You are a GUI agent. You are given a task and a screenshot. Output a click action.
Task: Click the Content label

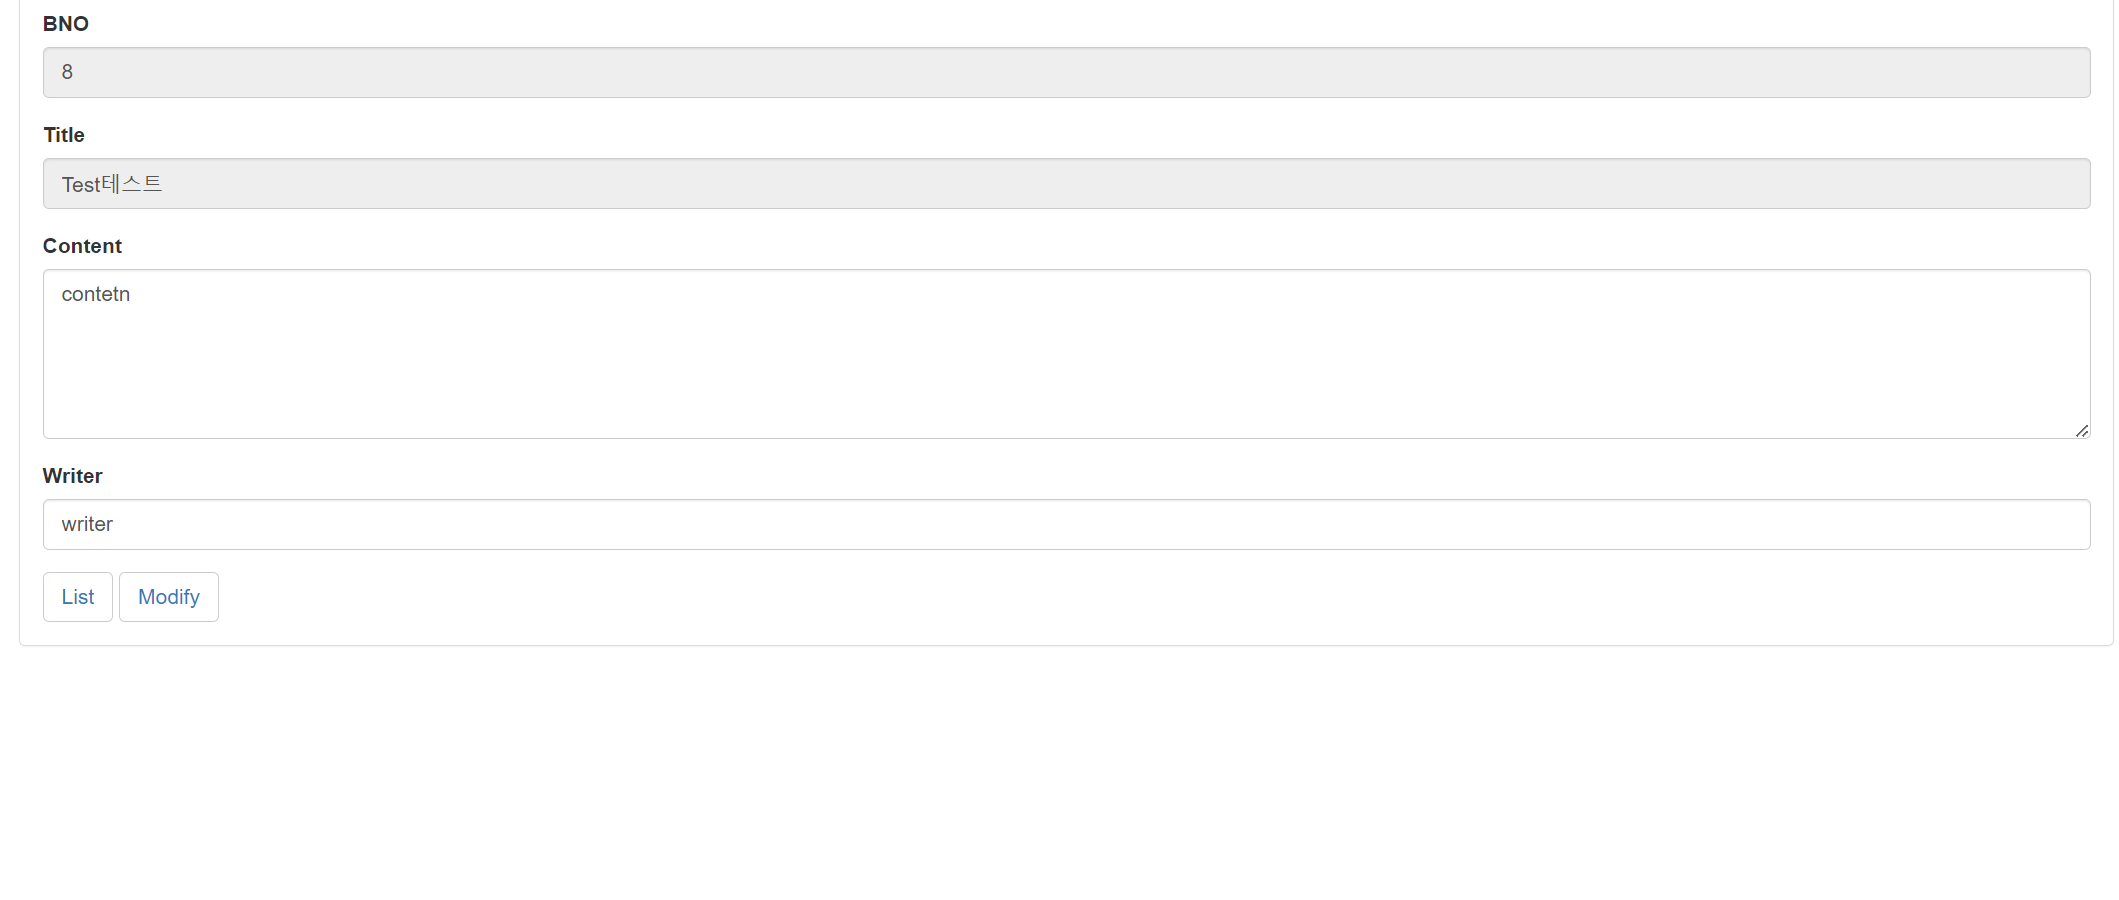coord(82,246)
